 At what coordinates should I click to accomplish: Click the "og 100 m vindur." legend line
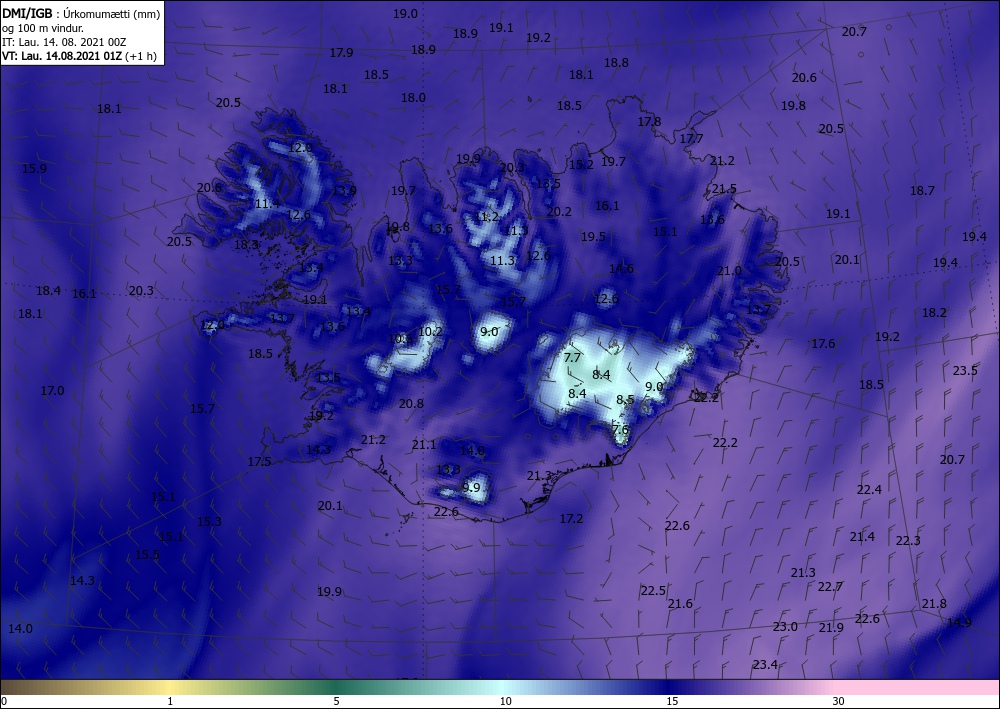click(x=43, y=28)
